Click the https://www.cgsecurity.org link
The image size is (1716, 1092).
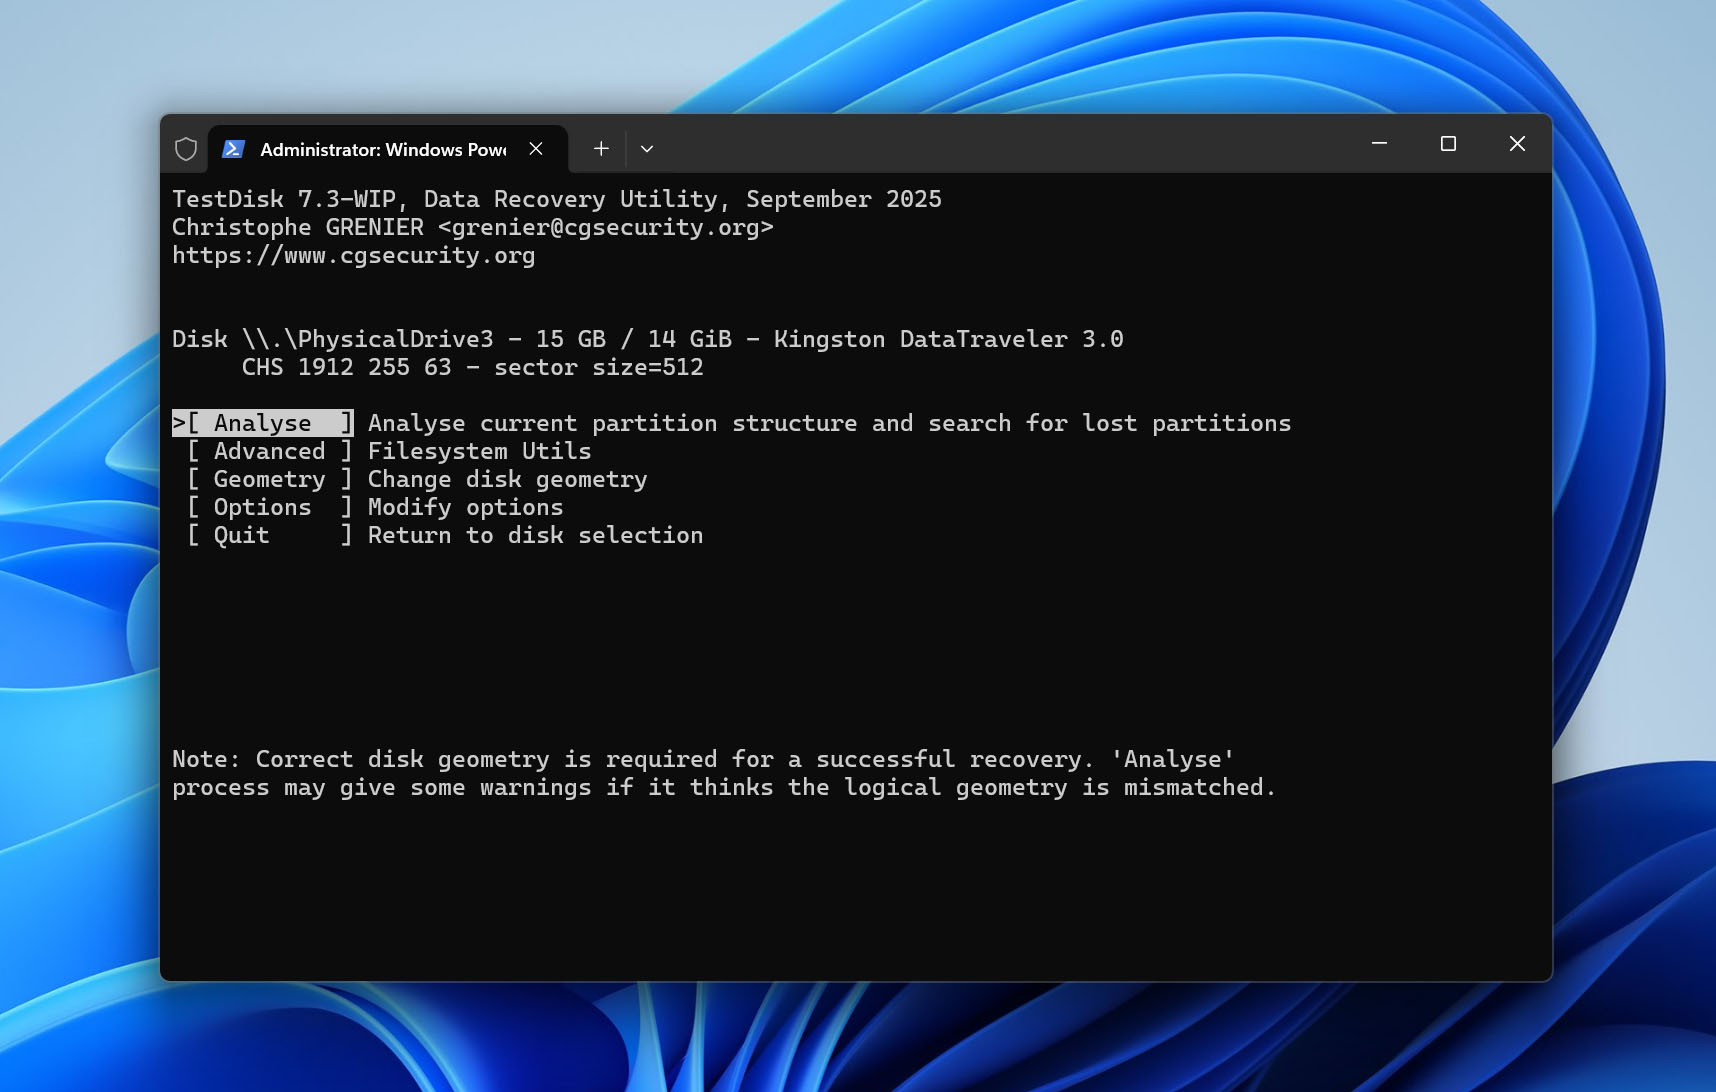tap(353, 256)
